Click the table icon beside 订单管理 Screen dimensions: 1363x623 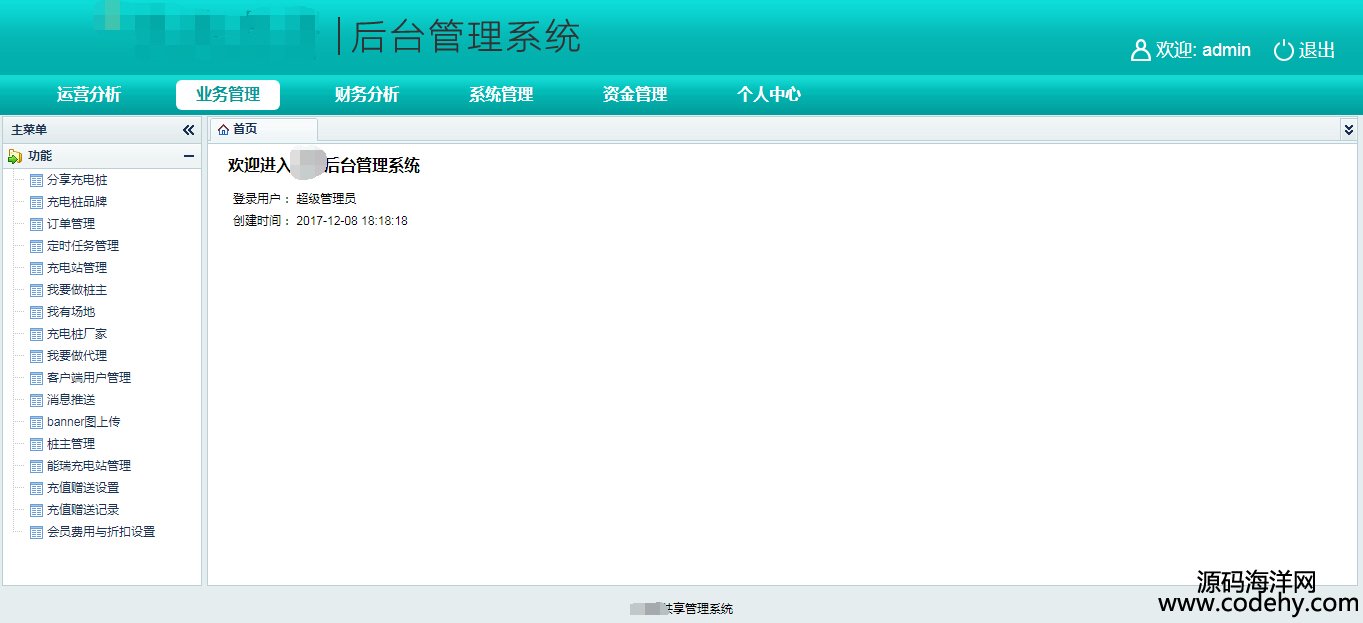coord(37,225)
